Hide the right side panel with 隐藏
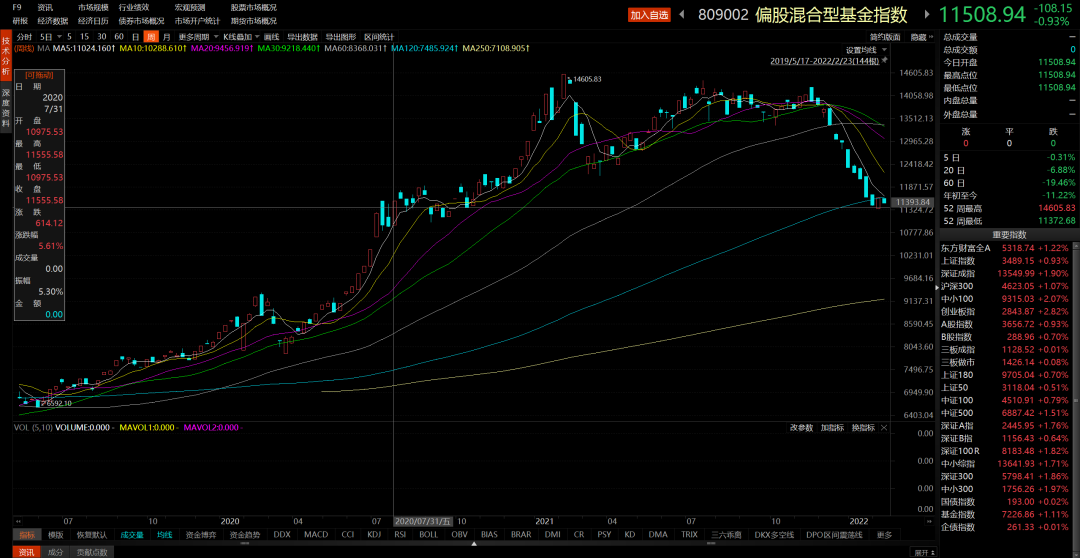 (921, 37)
